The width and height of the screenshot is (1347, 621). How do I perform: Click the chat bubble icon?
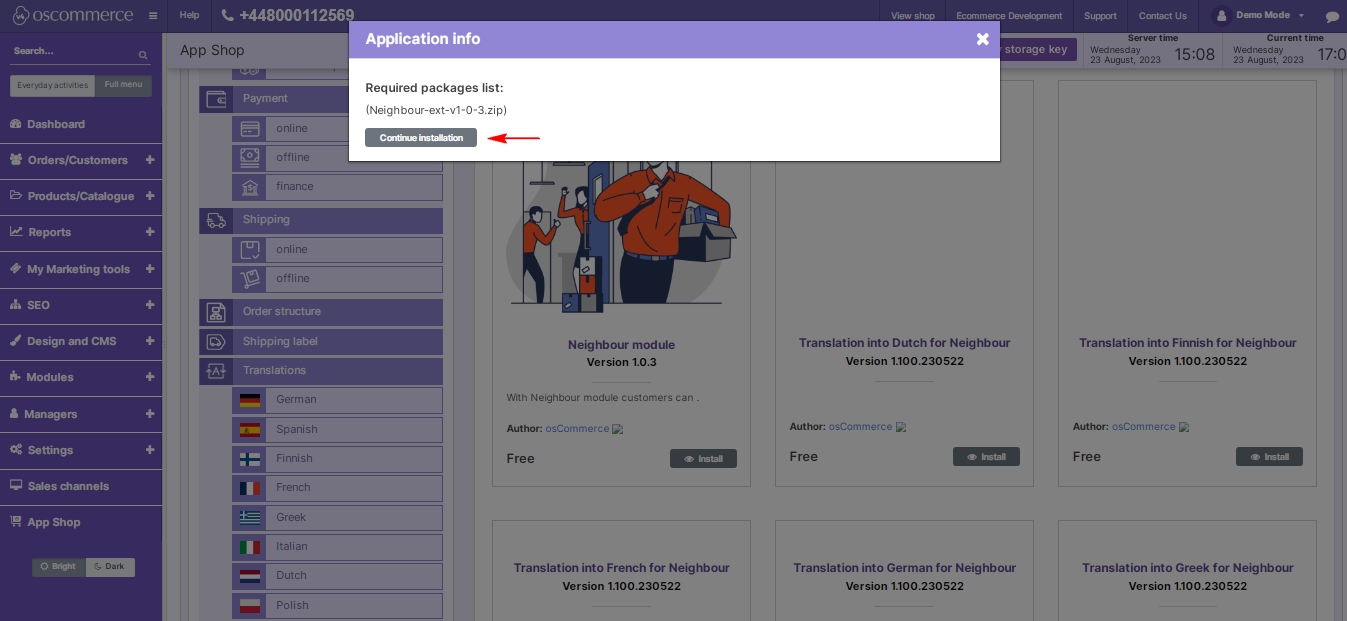(x=1332, y=17)
